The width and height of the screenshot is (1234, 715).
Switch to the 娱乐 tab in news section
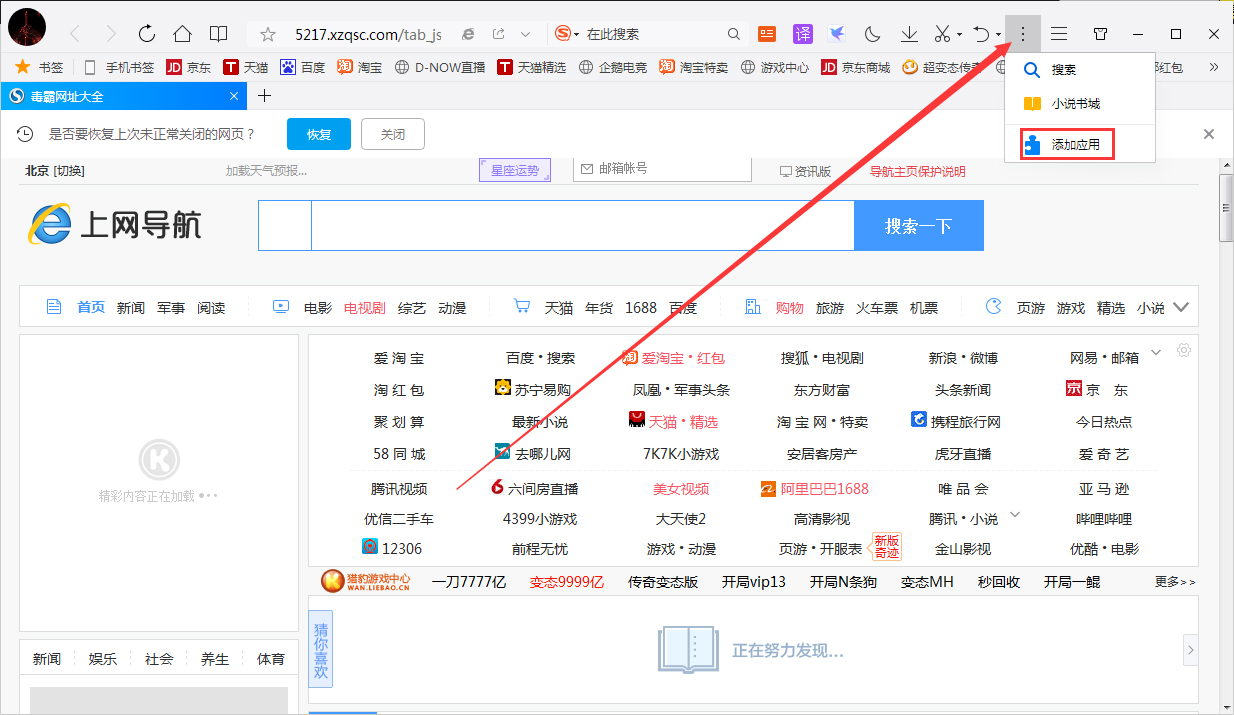click(x=101, y=658)
